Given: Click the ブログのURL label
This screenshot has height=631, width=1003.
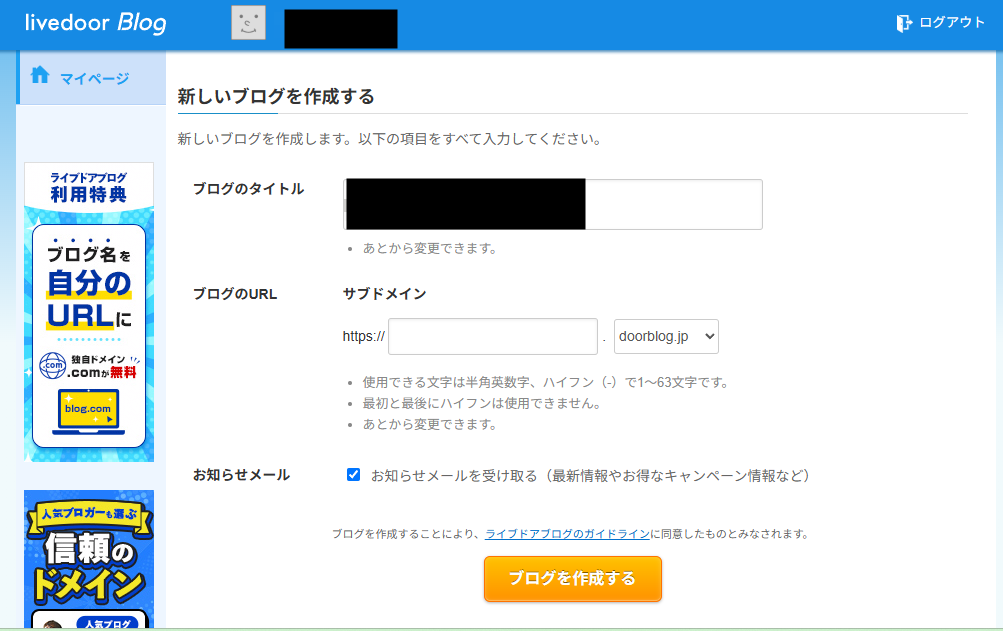Looking at the screenshot, I should coord(235,294).
